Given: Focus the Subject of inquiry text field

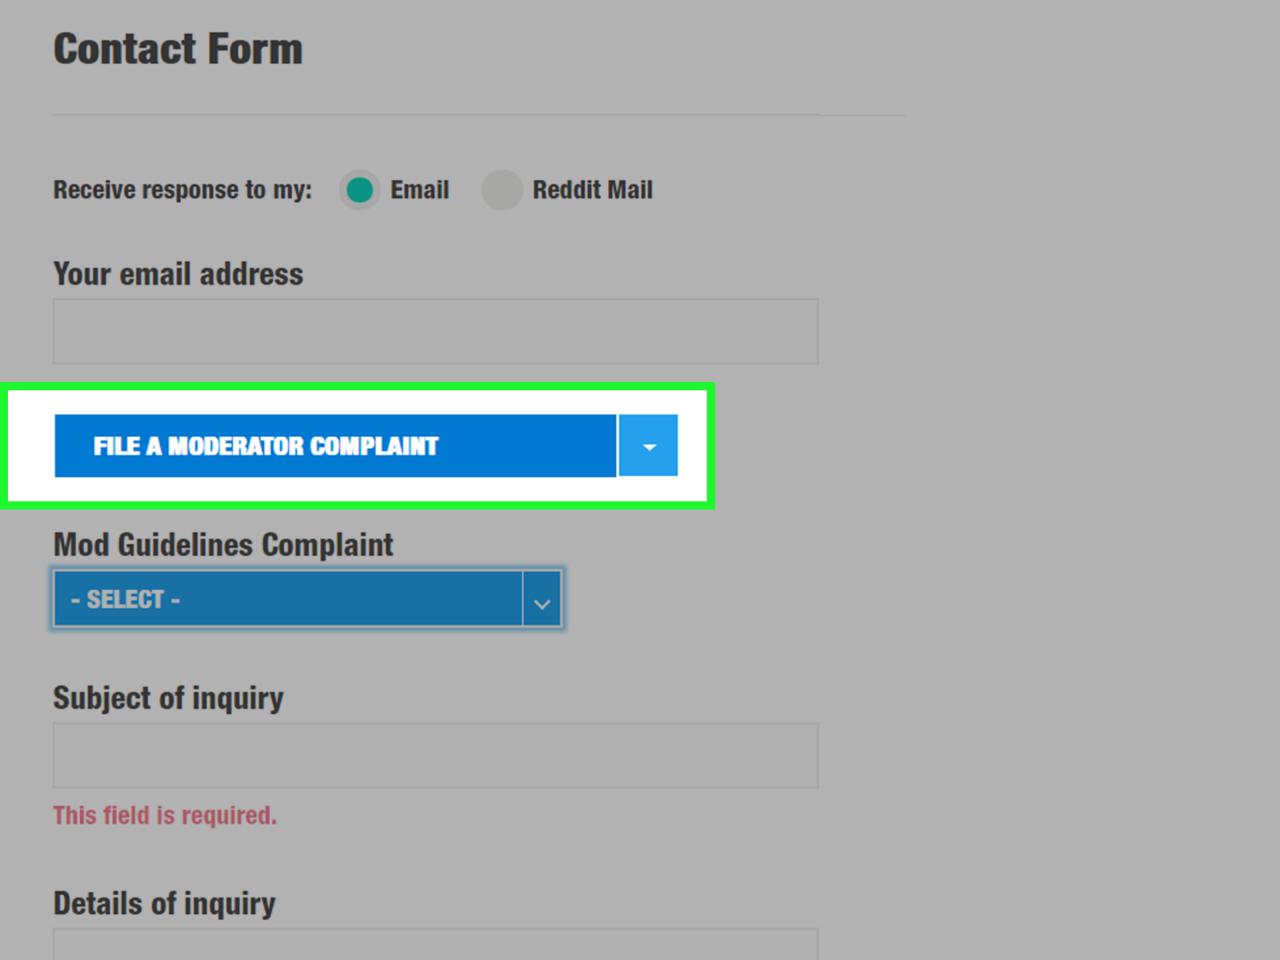Looking at the screenshot, I should tap(435, 755).
